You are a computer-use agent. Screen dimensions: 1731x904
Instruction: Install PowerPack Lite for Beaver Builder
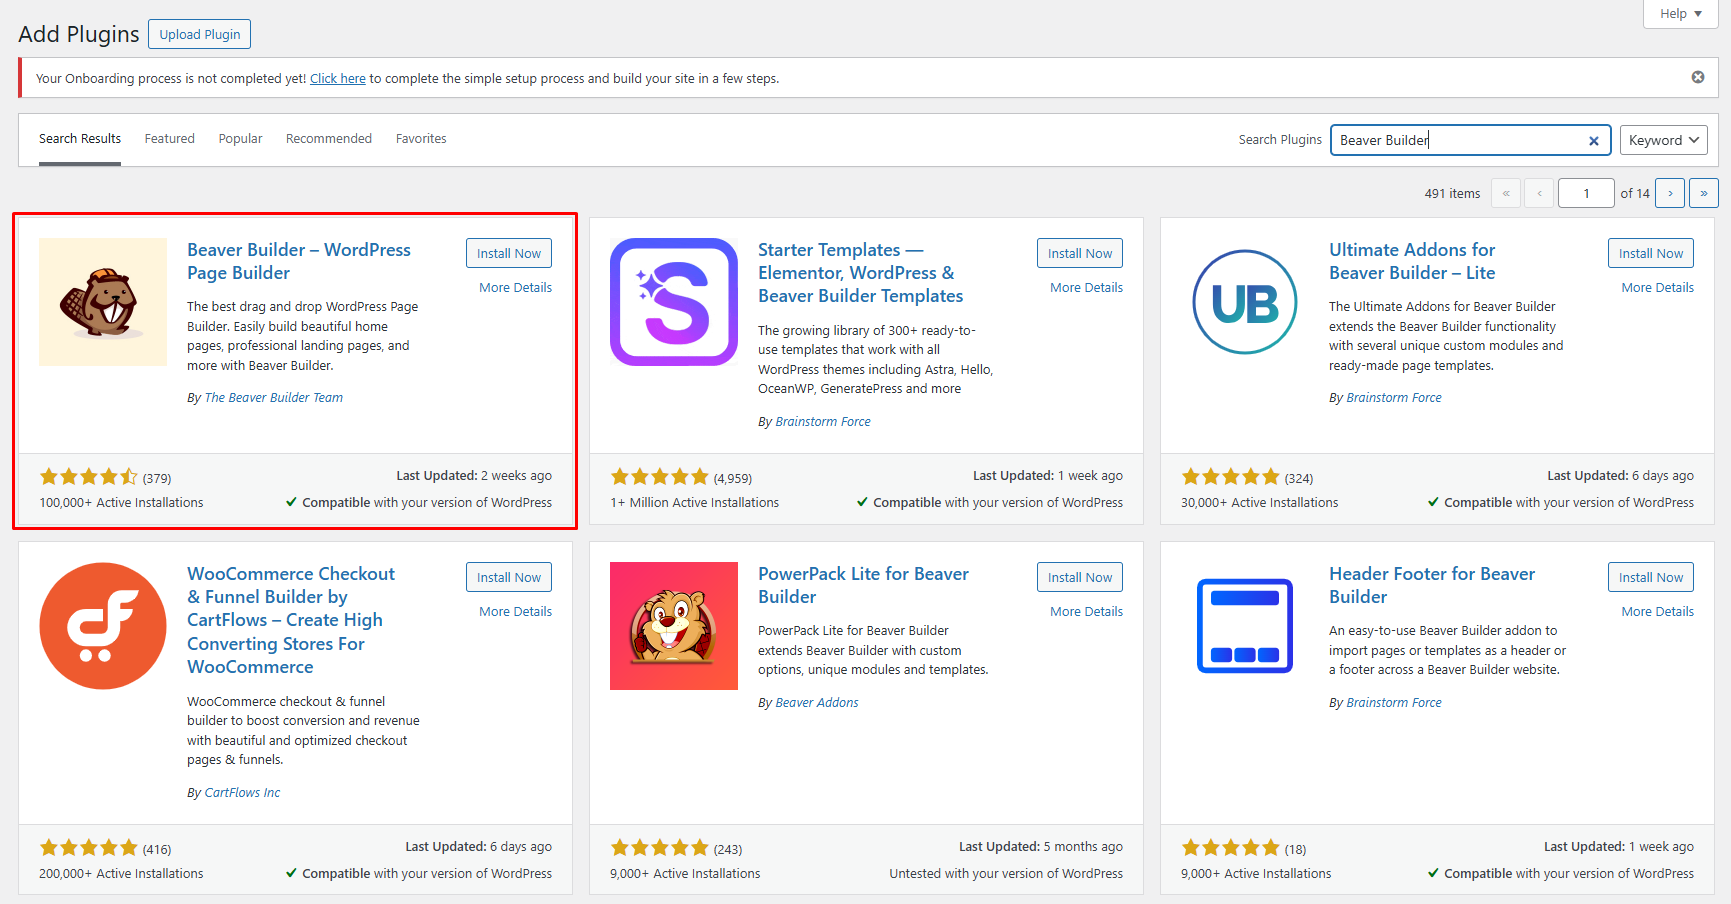(1080, 577)
